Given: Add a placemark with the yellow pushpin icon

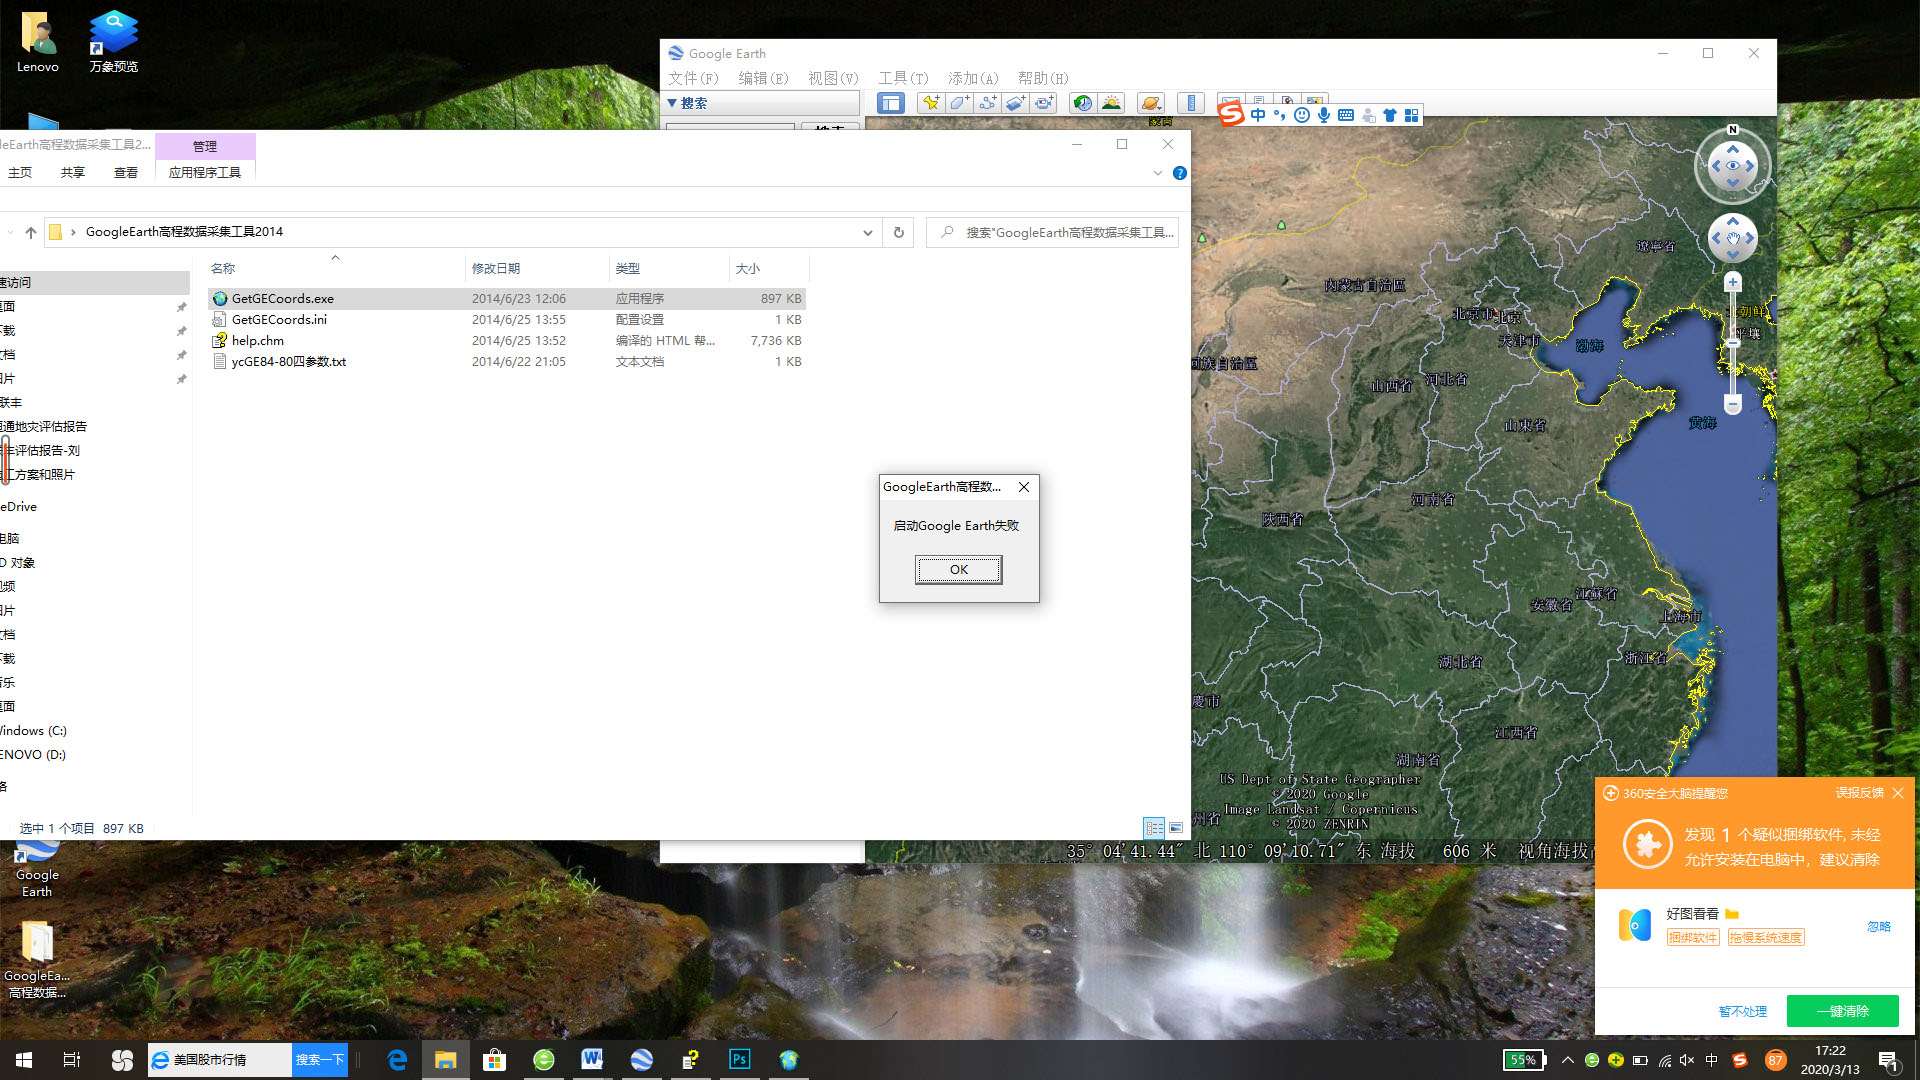Looking at the screenshot, I should tap(931, 103).
